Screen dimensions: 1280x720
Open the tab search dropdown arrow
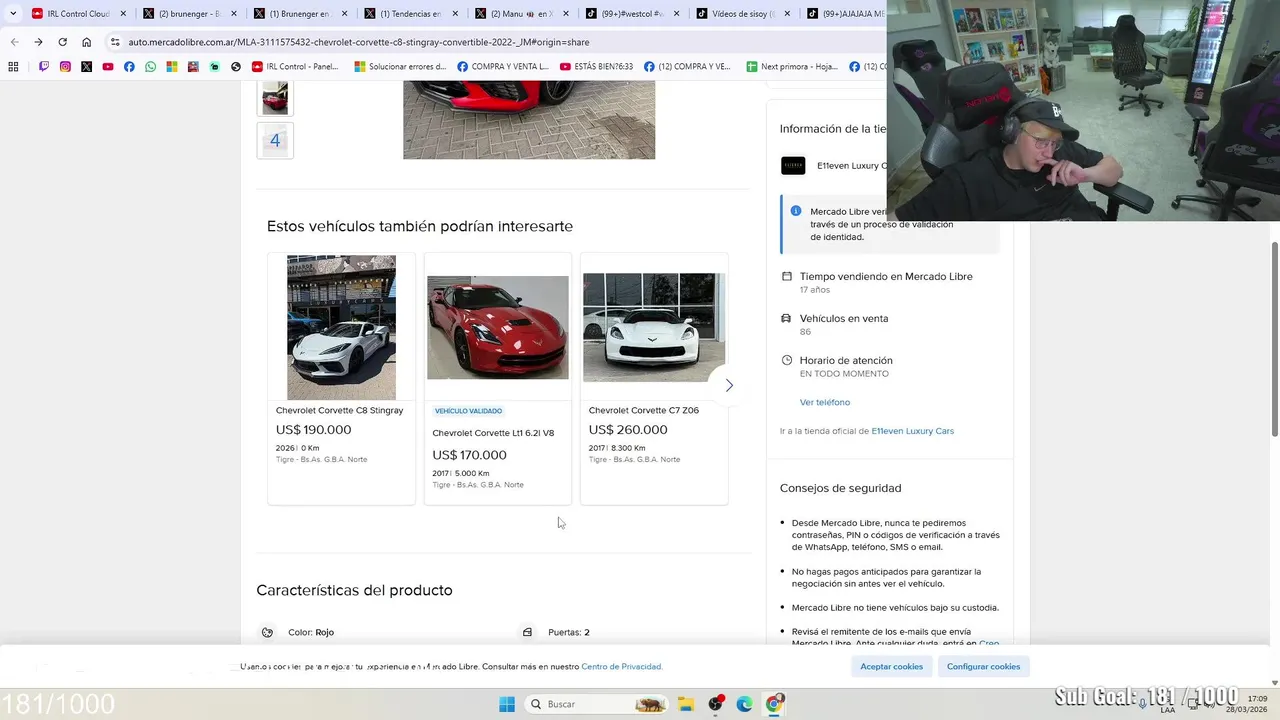tap(13, 14)
